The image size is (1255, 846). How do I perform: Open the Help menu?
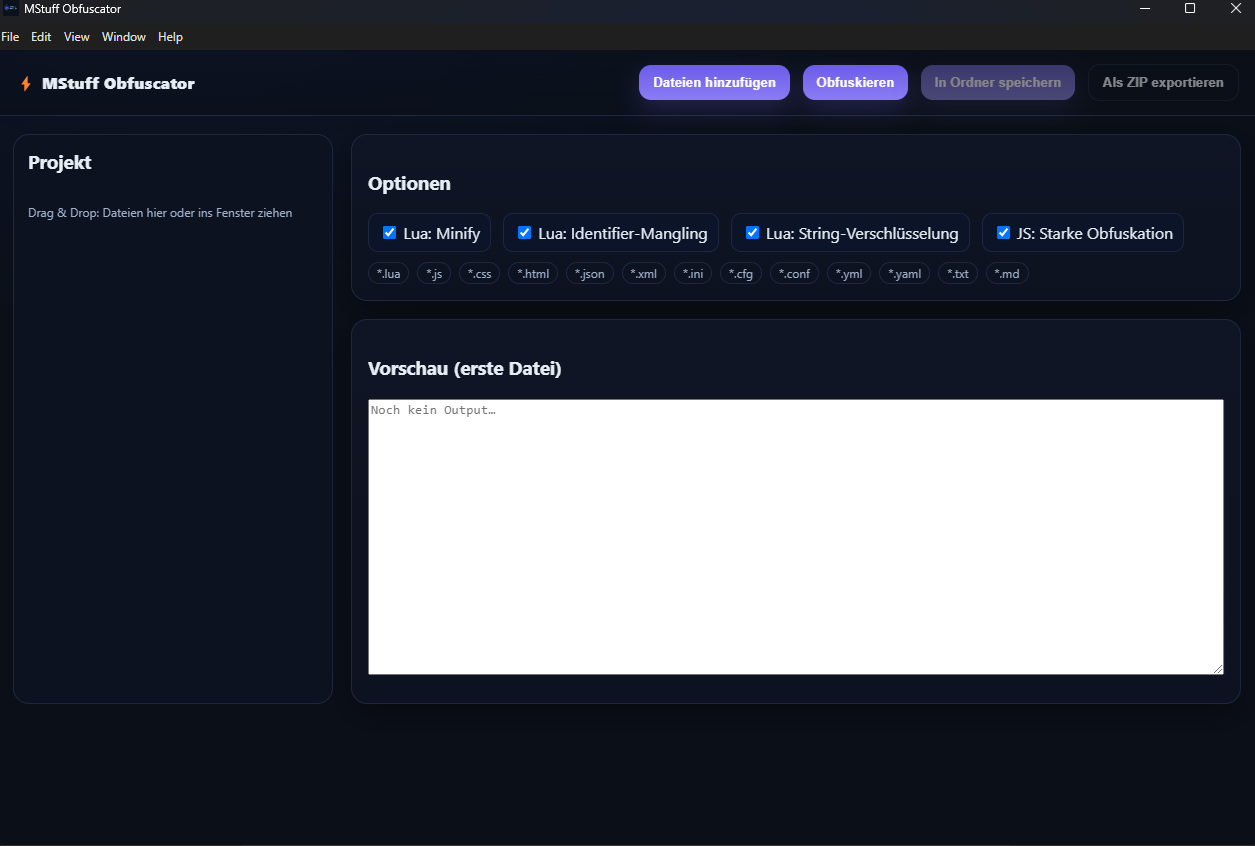(170, 37)
